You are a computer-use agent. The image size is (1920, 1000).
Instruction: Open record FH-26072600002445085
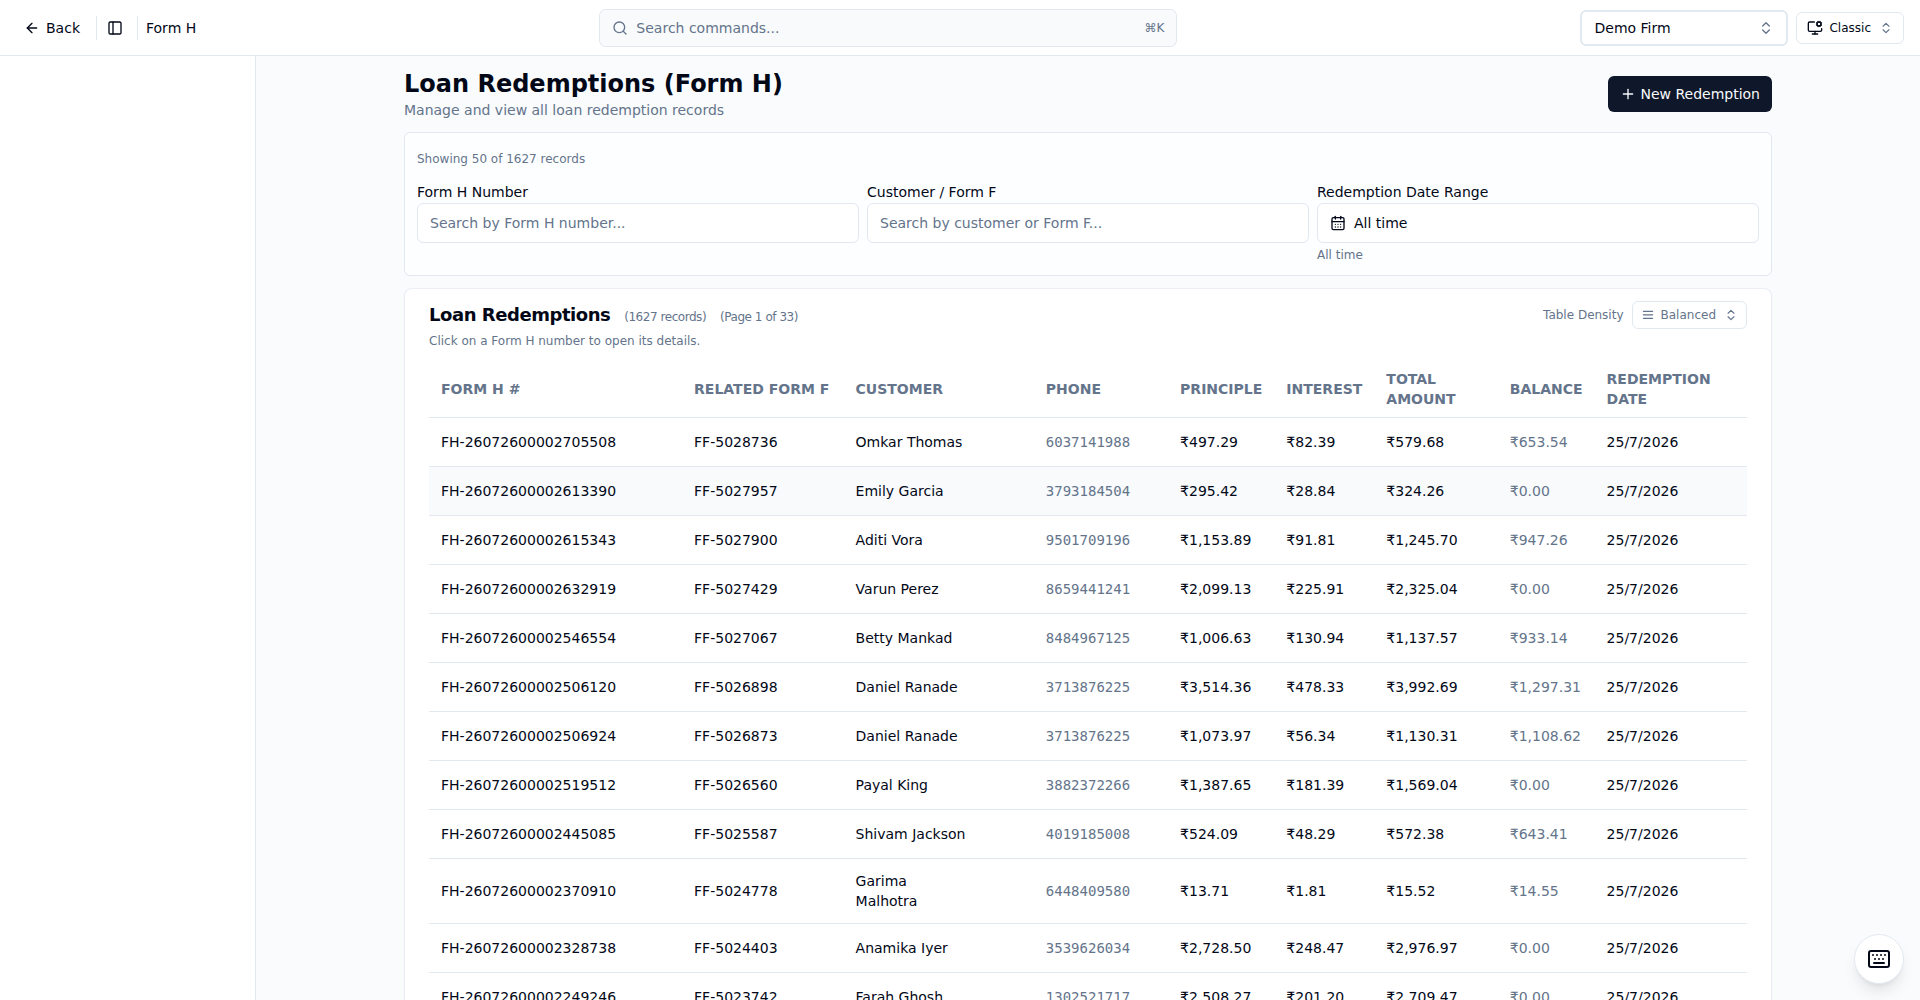pyautogui.click(x=528, y=834)
